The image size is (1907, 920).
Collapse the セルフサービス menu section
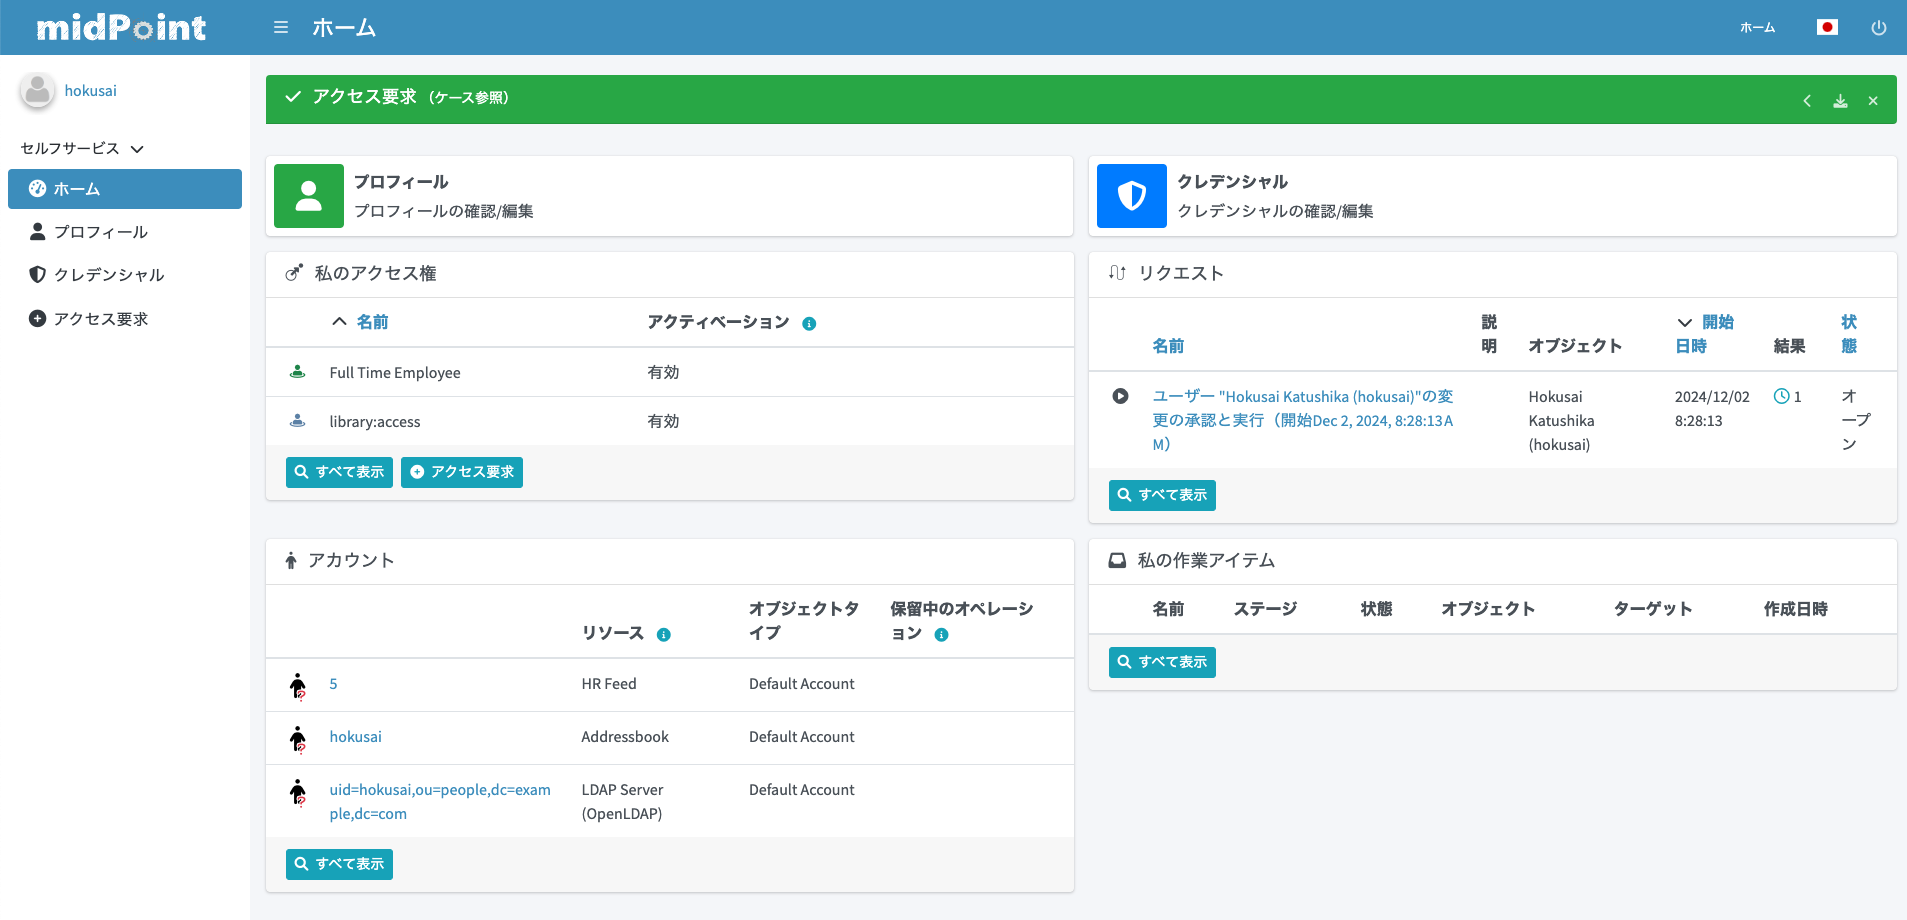[x=82, y=149]
